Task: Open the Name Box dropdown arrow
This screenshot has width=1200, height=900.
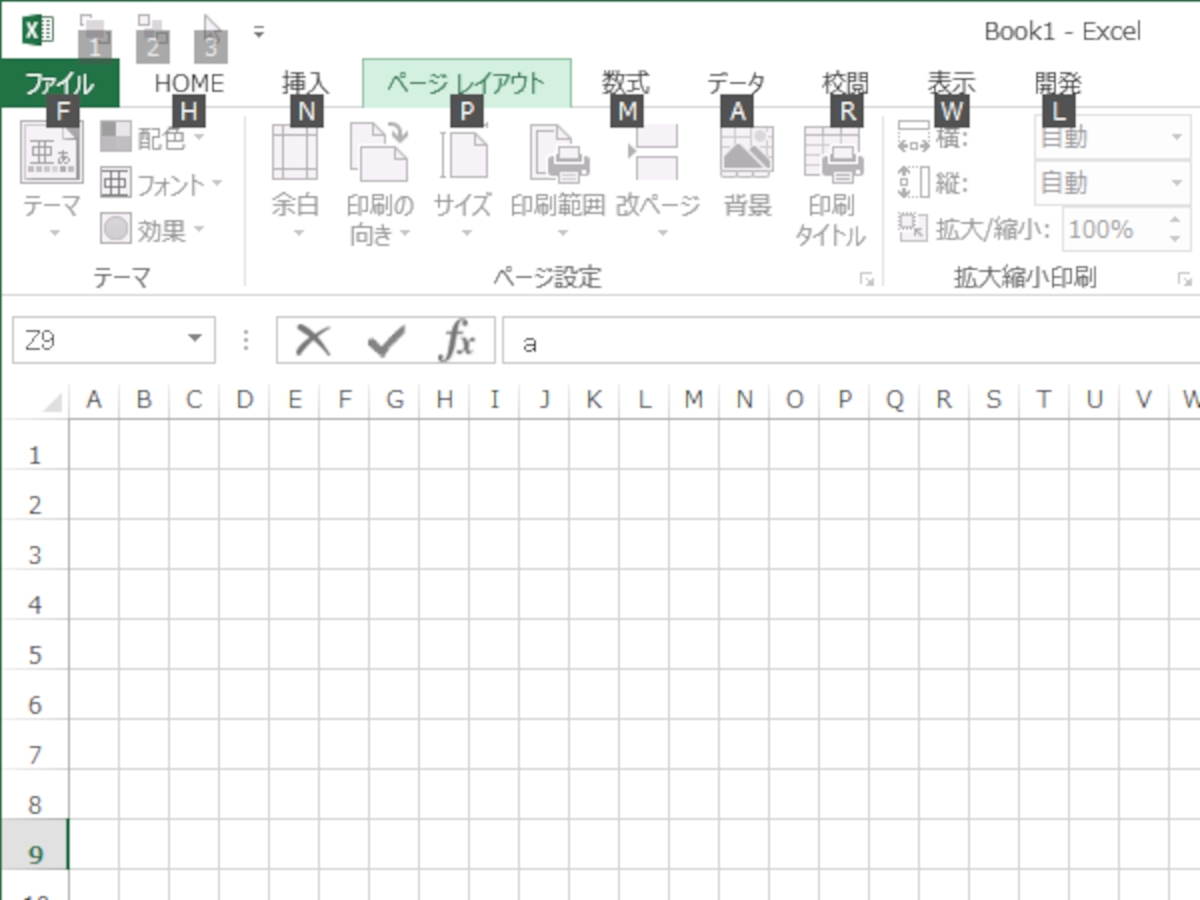Action: click(x=194, y=340)
